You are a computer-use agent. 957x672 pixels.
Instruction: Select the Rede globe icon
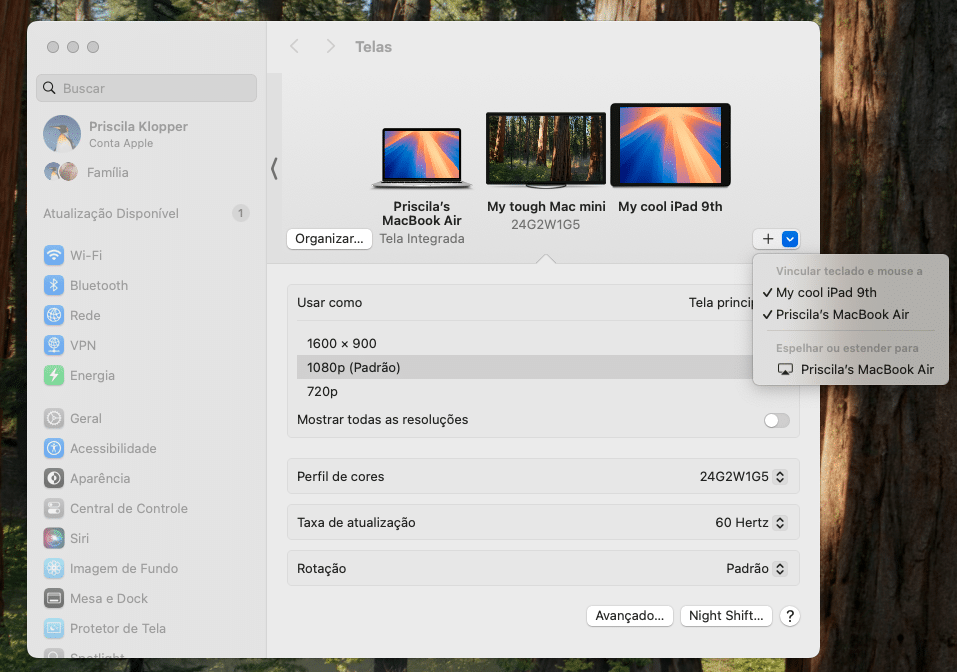click(54, 315)
